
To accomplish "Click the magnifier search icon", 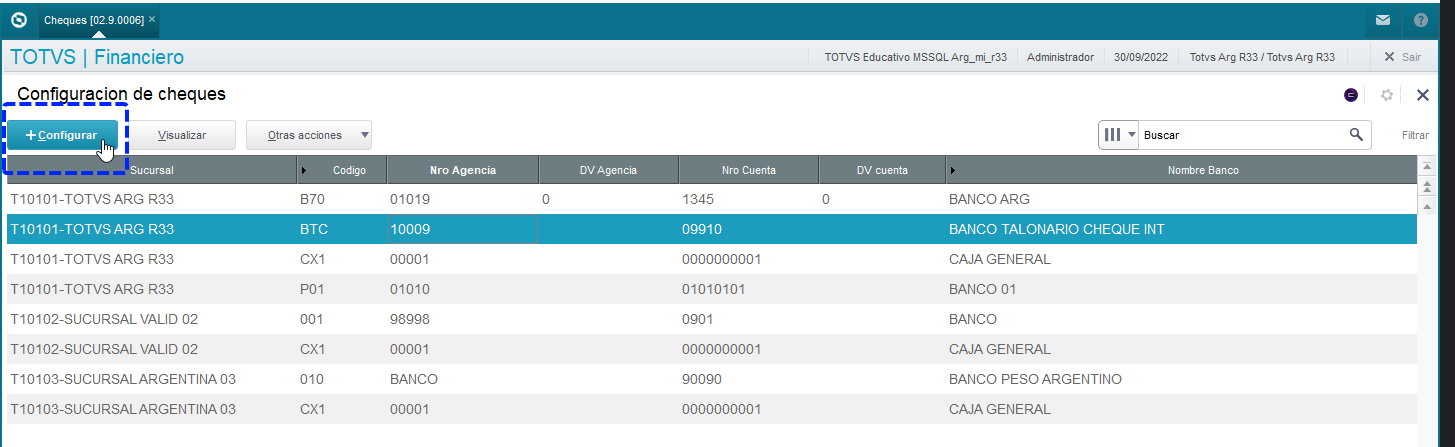I will [1356, 134].
